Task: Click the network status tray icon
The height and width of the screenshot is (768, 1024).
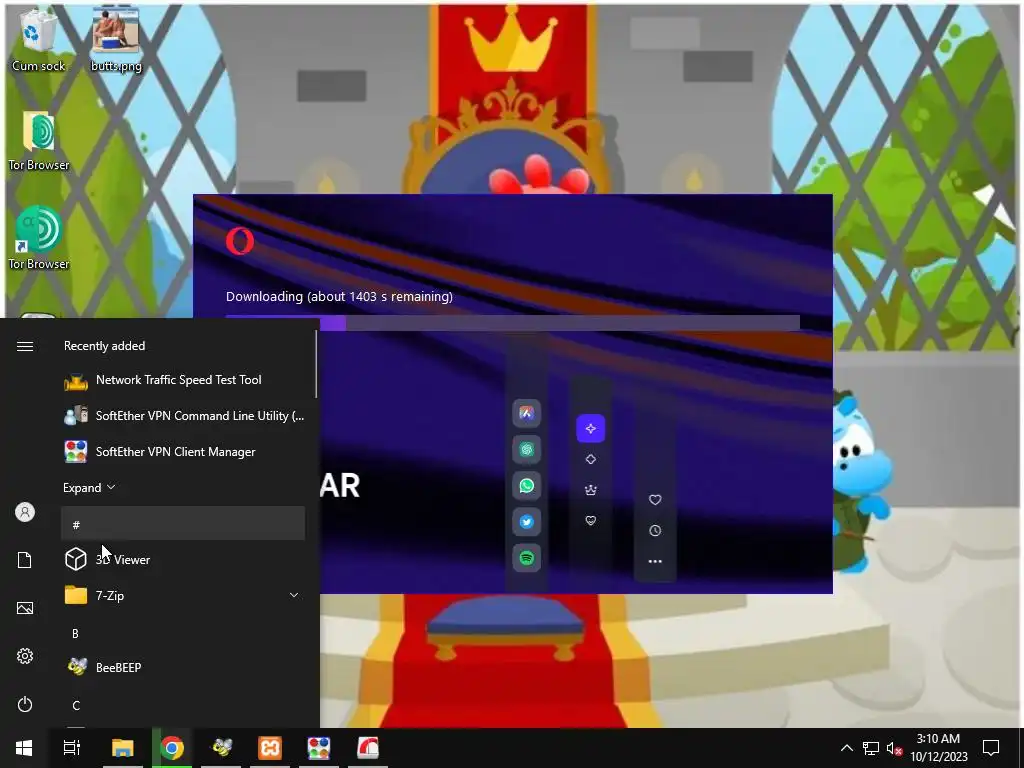Action: click(871, 748)
